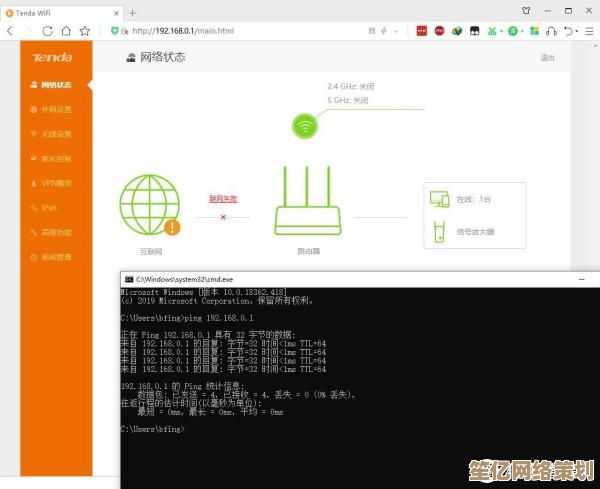Click the Internet globe icon
The width and height of the screenshot is (600, 489).
(147, 204)
